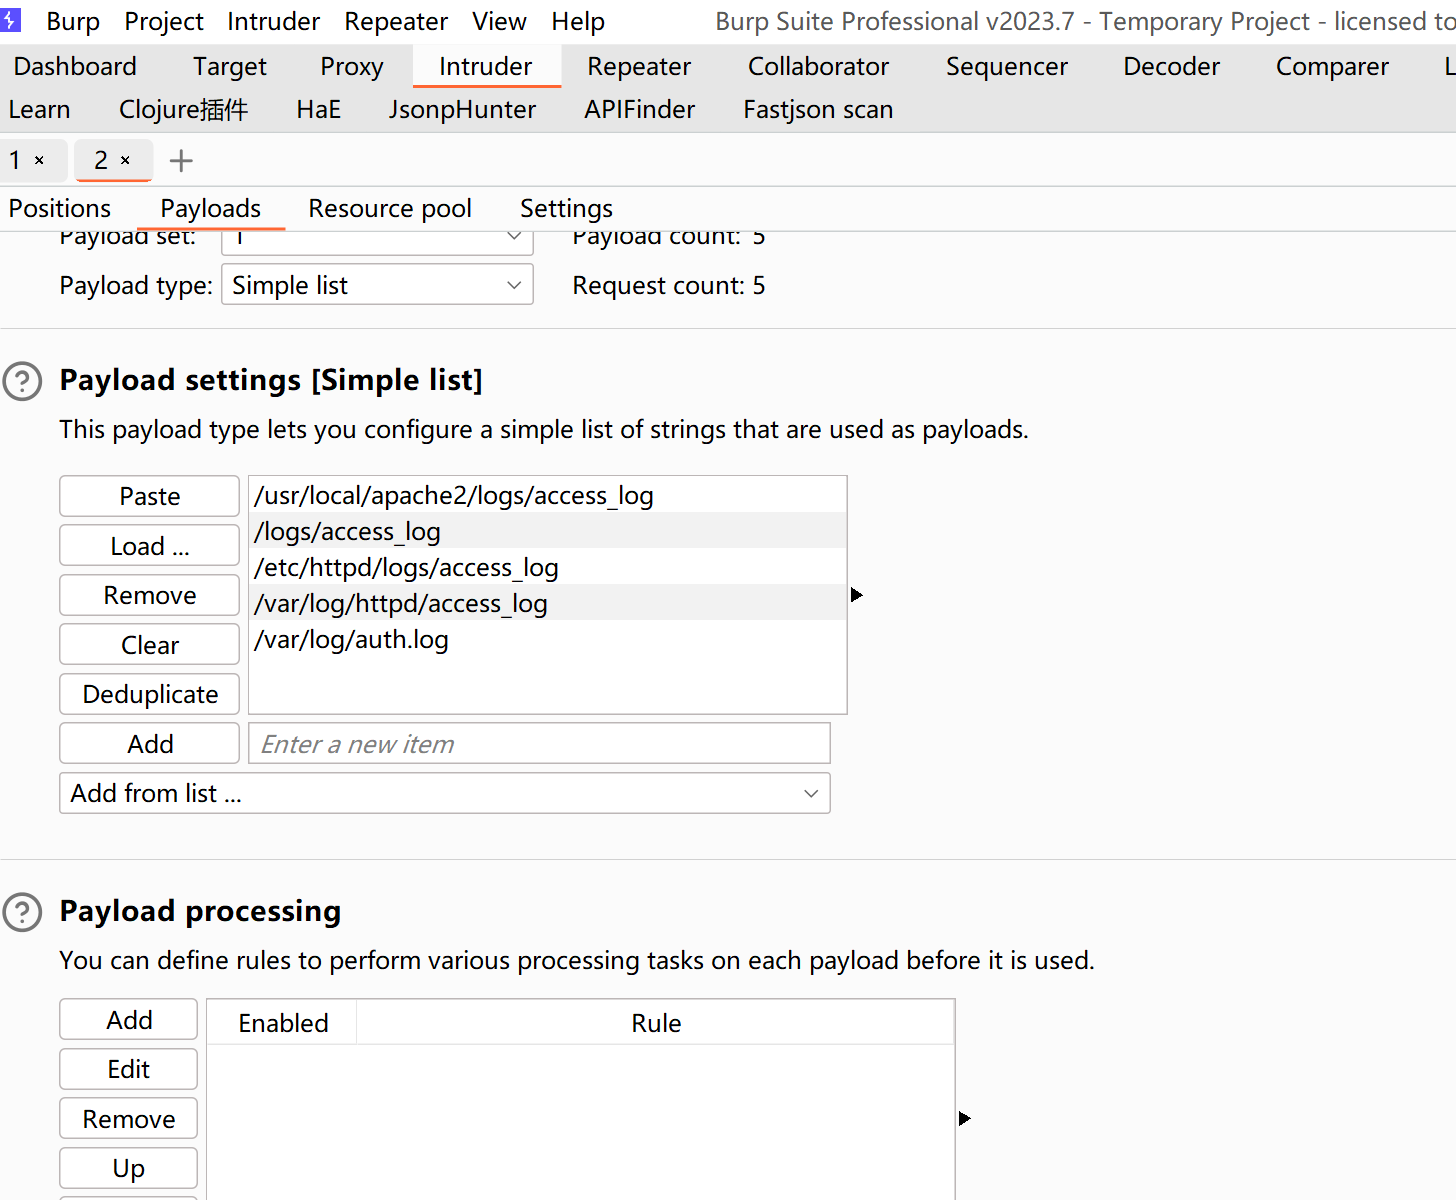Click Remove in Payload processing
Image resolution: width=1456 pixels, height=1200 pixels.
coord(129,1119)
